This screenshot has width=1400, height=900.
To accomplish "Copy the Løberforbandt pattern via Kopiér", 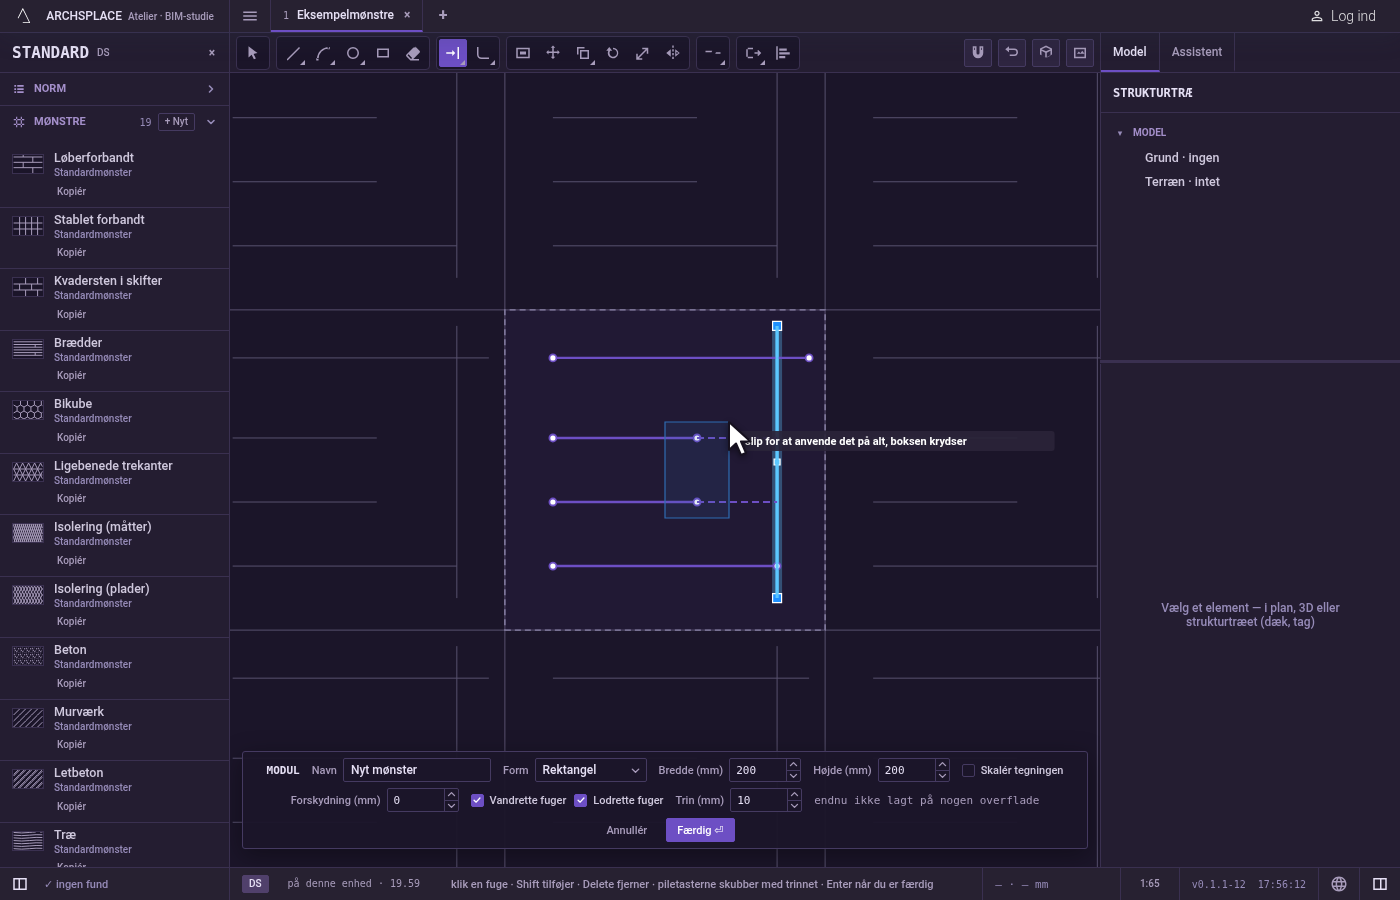I will 71,191.
